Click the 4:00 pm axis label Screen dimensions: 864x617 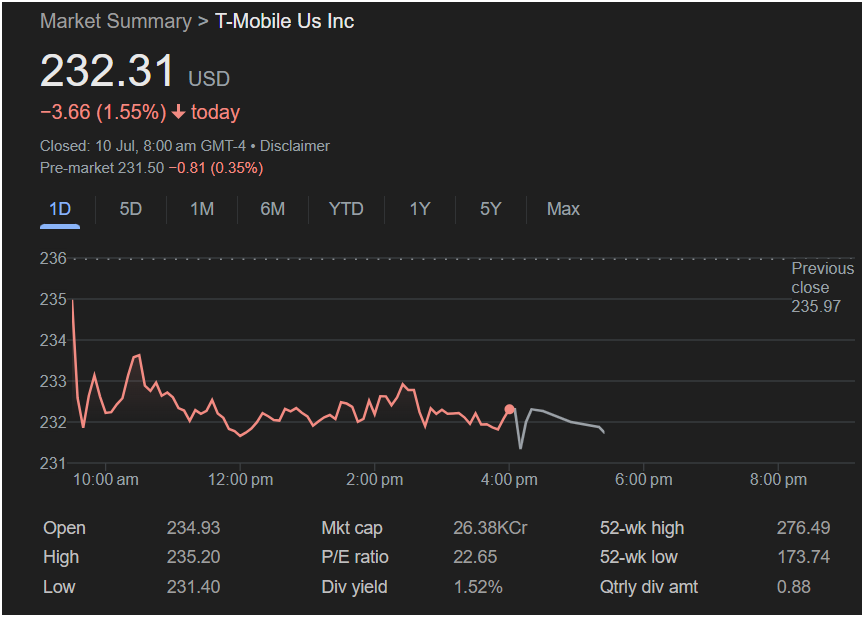click(509, 480)
